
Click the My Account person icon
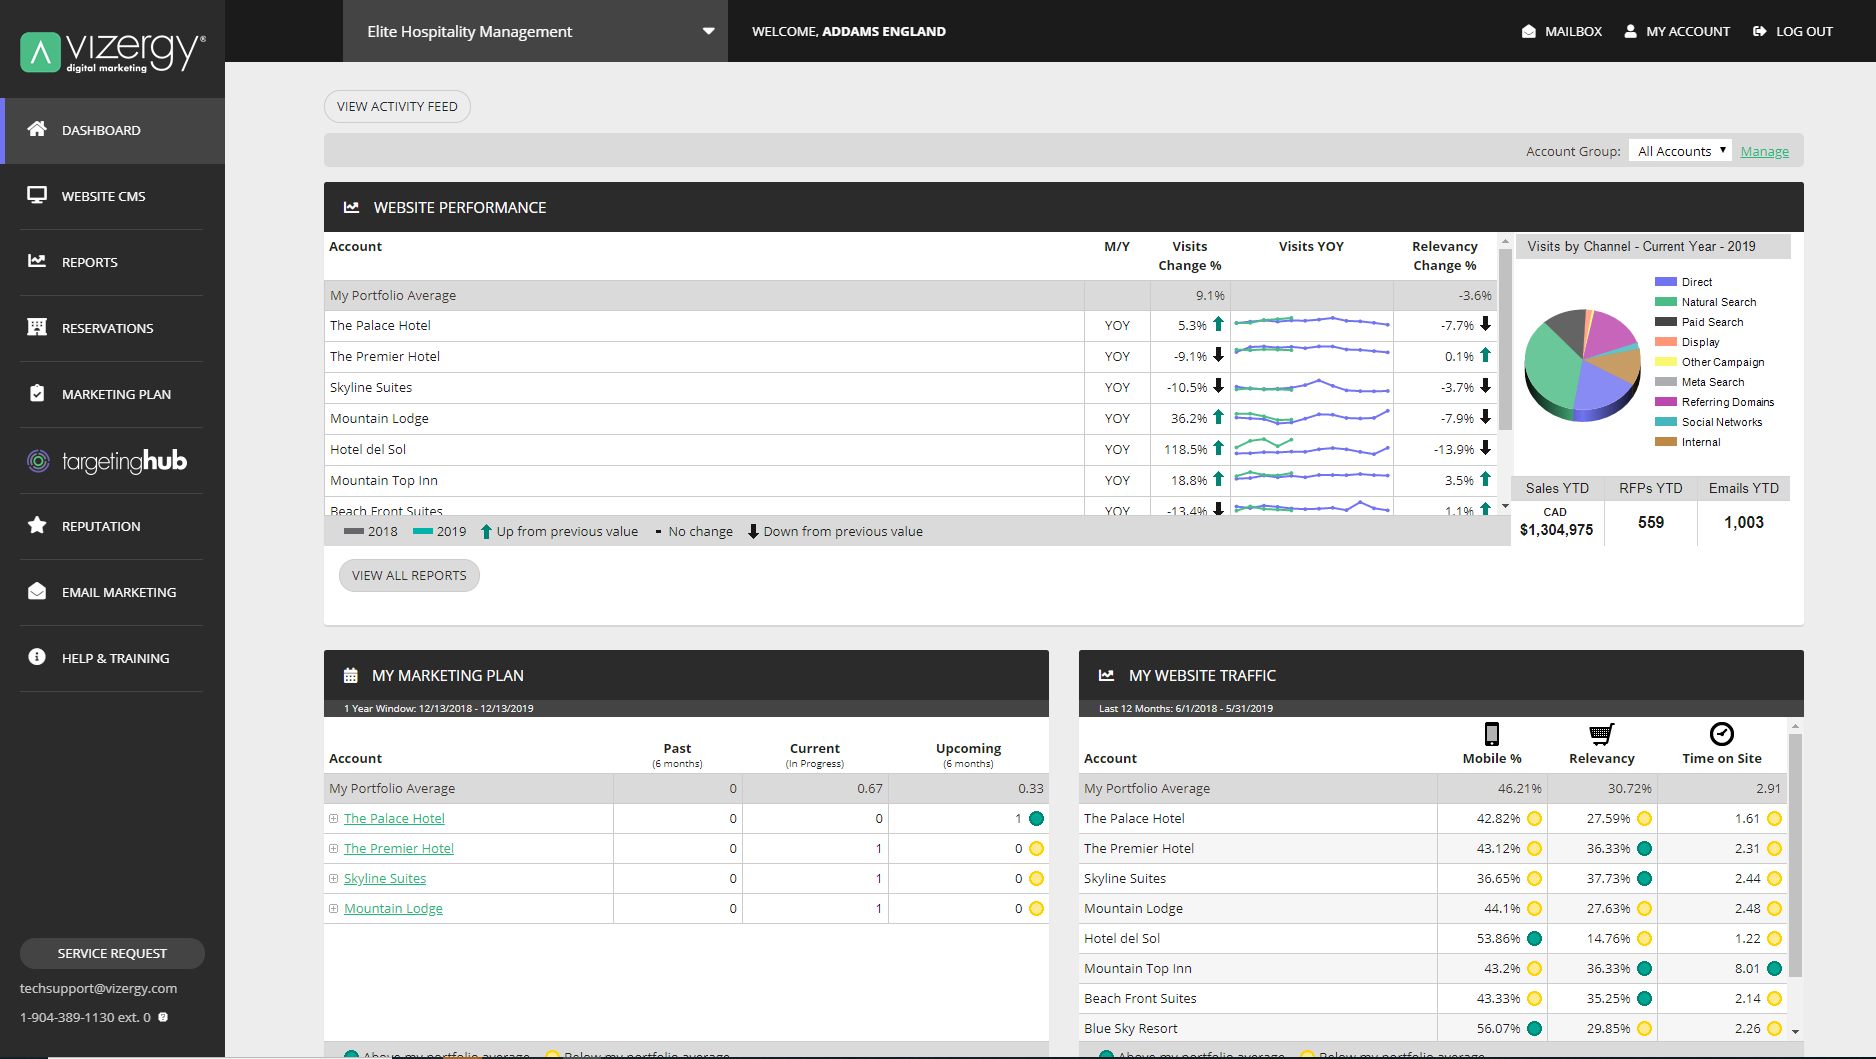(1631, 31)
